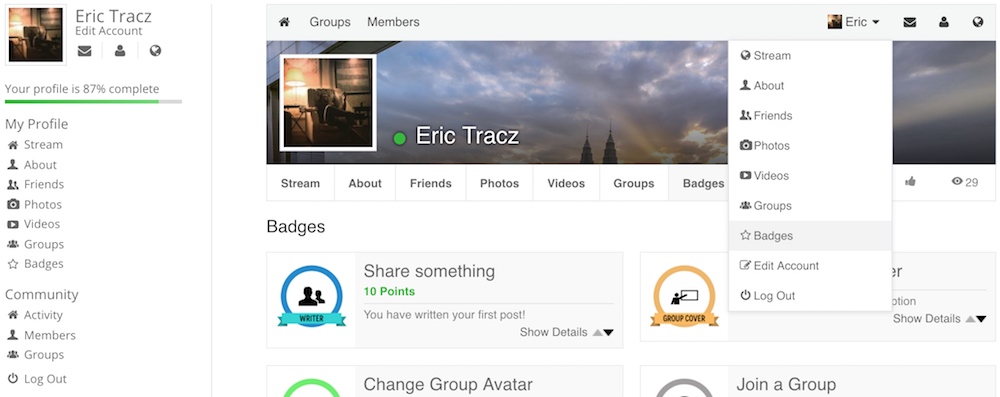Click the Writer badge icon
This screenshot has height=397, width=1000.
click(311, 297)
